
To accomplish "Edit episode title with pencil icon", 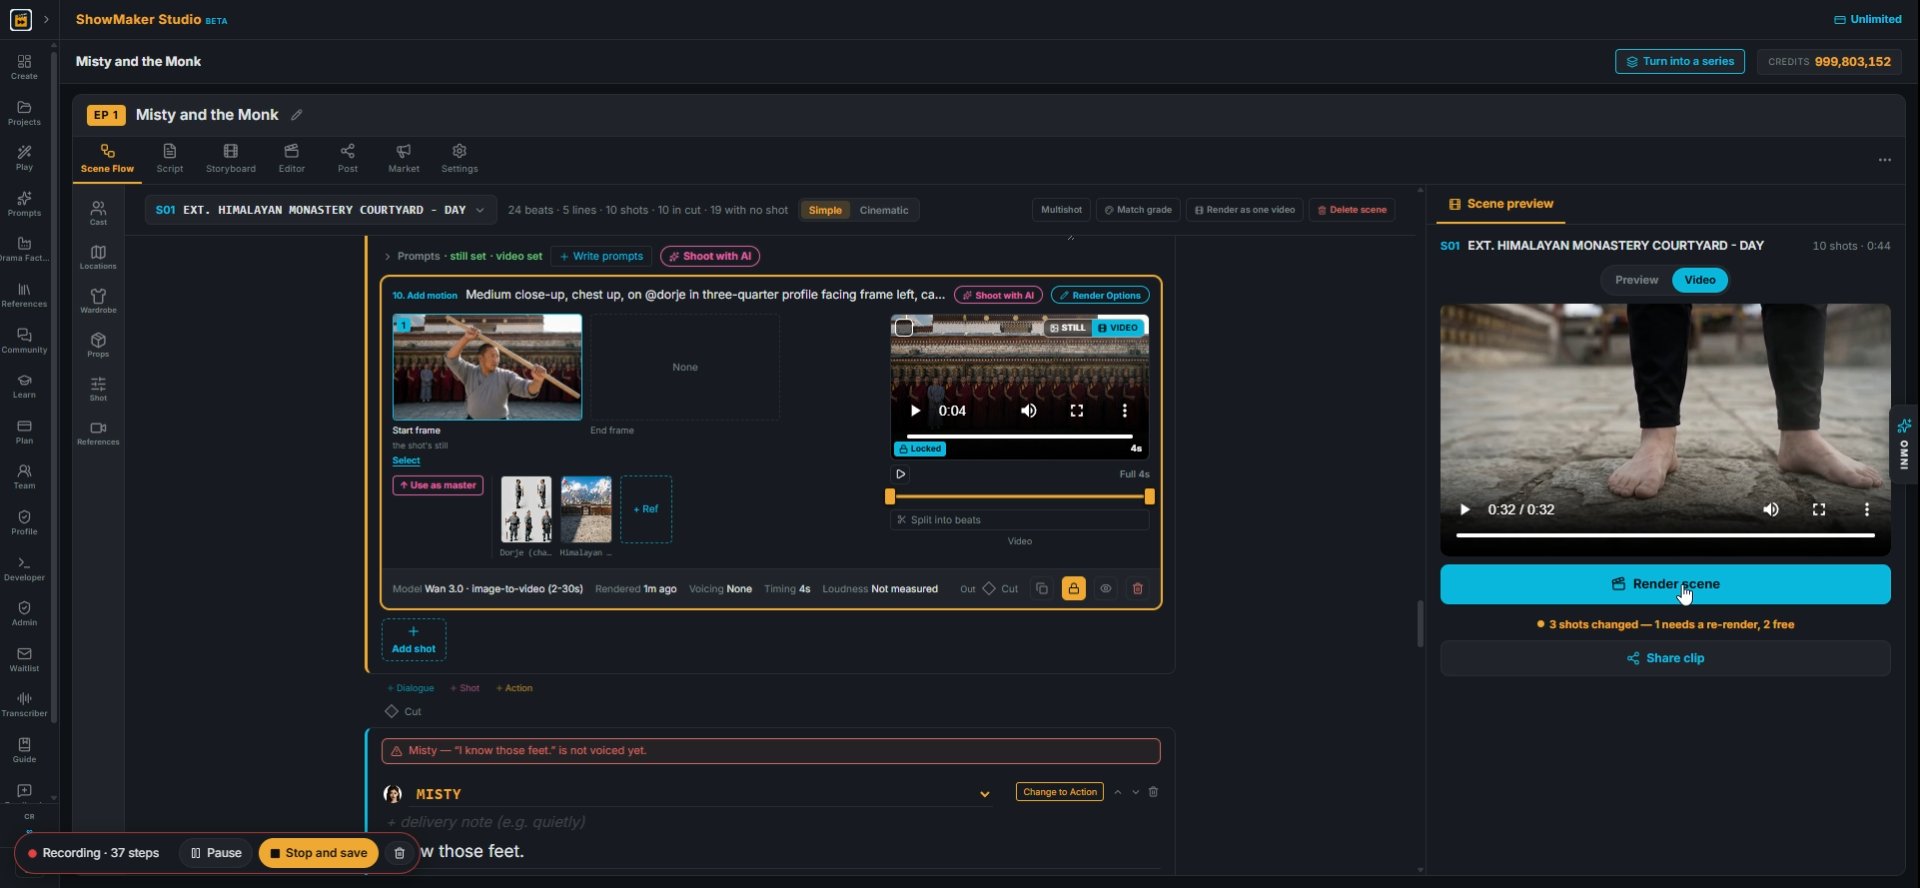I will click(x=297, y=115).
